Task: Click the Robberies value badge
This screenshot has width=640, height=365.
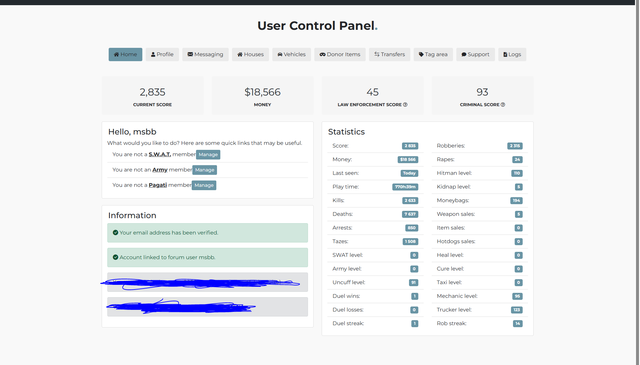Action: pos(515,146)
